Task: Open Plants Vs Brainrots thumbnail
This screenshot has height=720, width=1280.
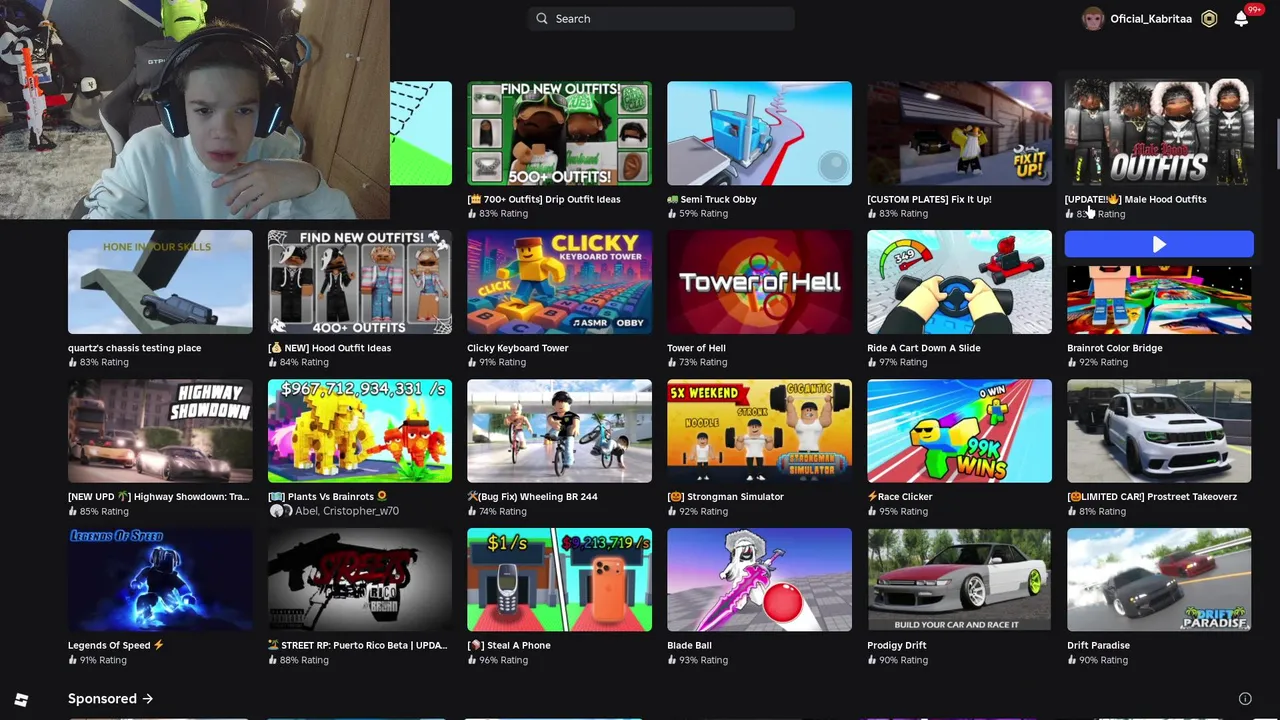Action: [x=359, y=431]
